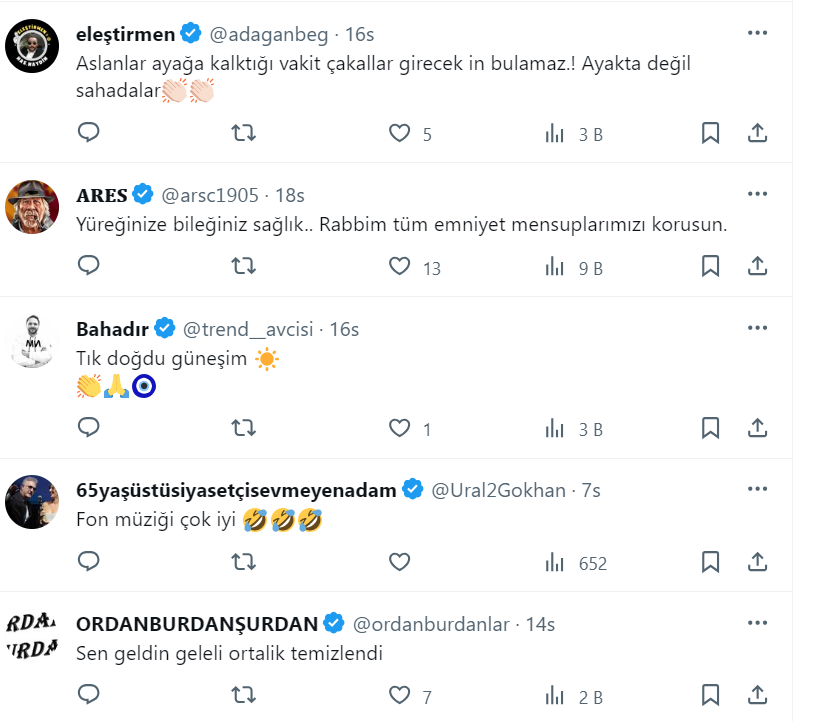Open the reply box for eleştirmen's tweet
This screenshot has width=814, height=721.
click(90, 131)
